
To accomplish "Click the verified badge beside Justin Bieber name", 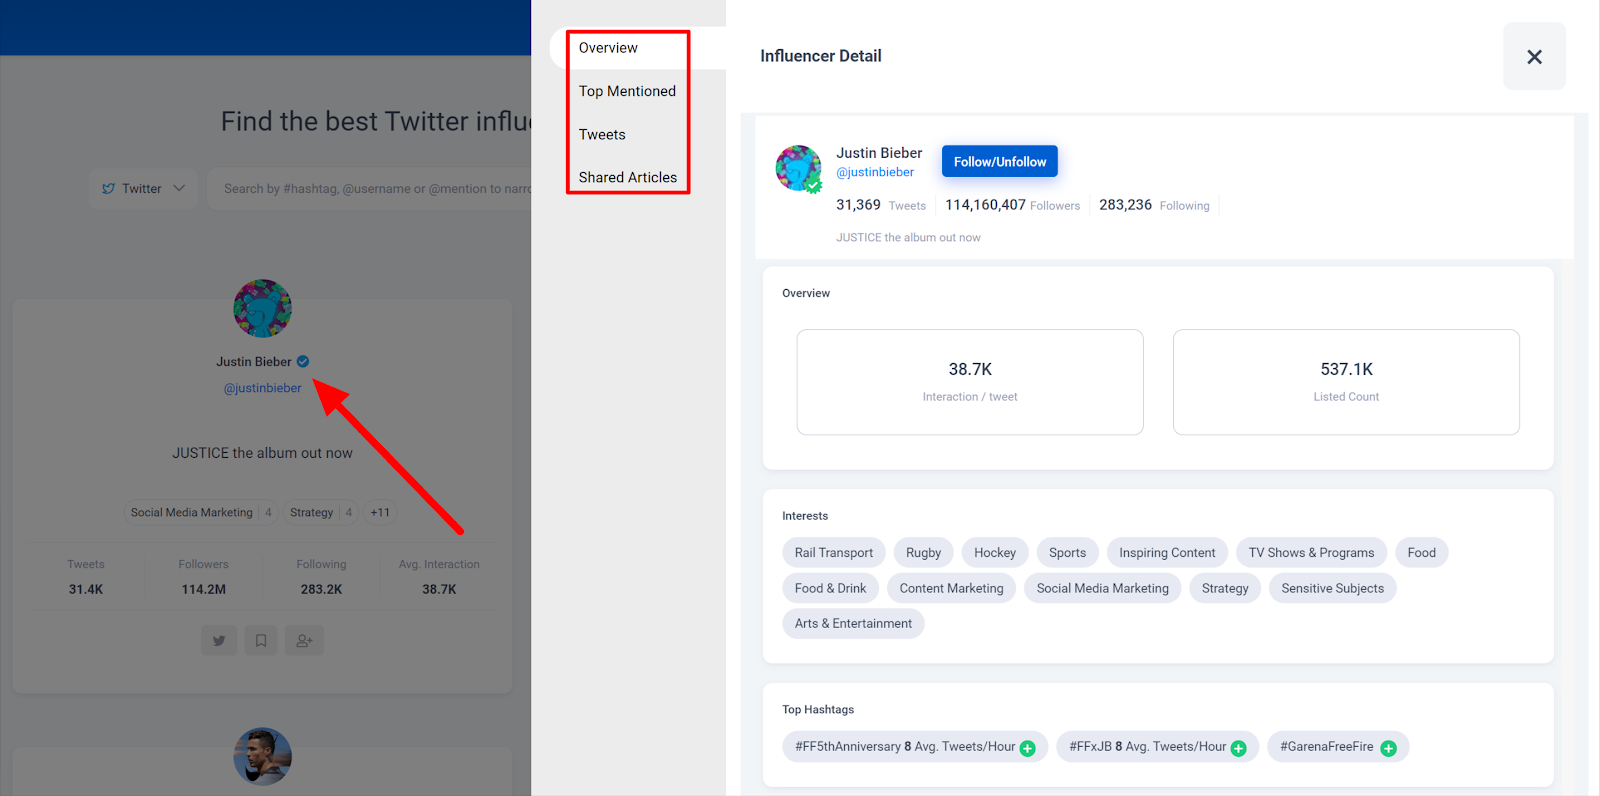I will 303,362.
